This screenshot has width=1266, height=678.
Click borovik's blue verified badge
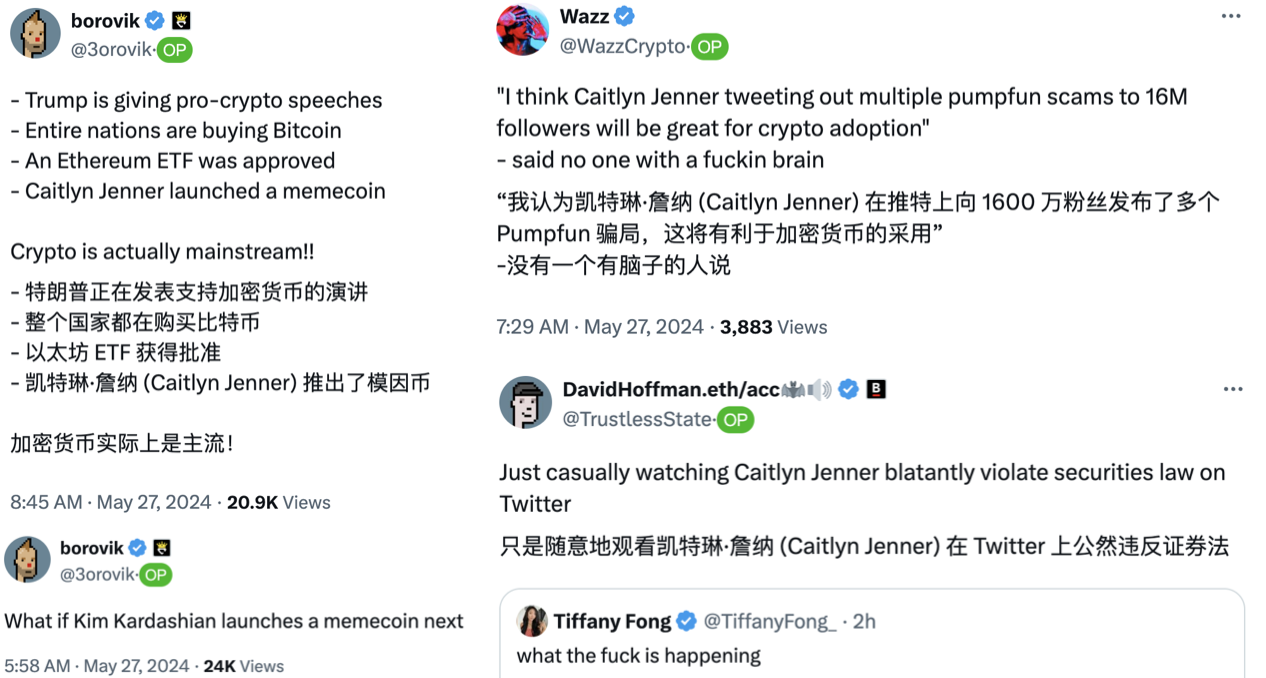pos(153,20)
